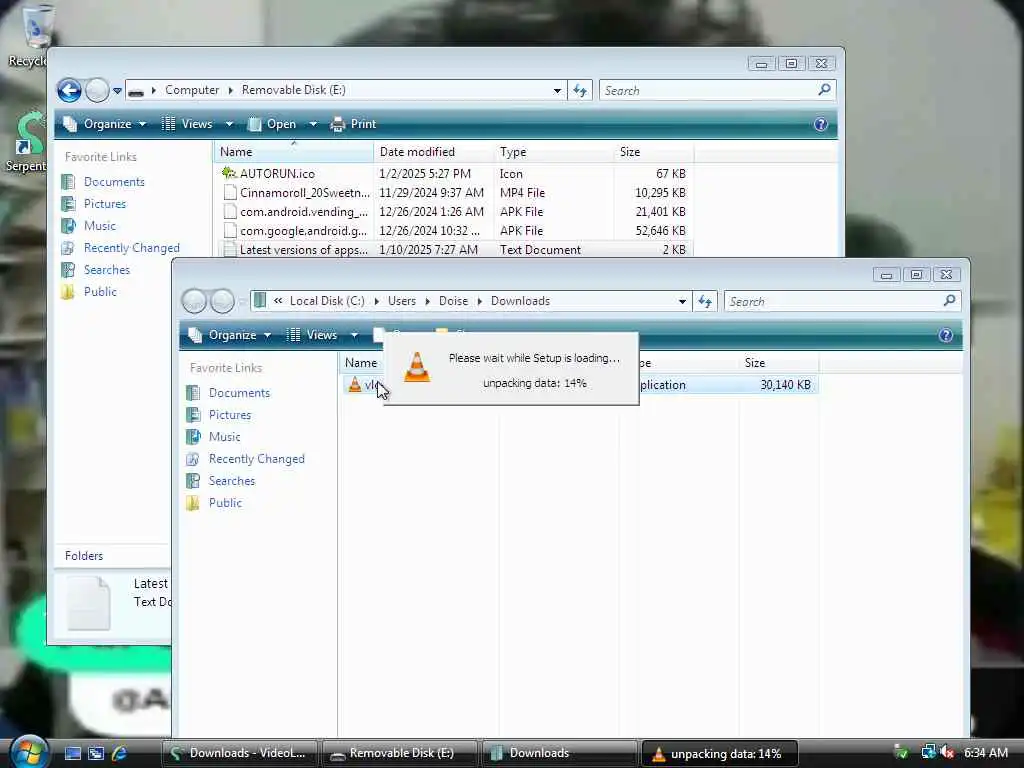Click Back arrow in Removable Disk window
The height and width of the screenshot is (768, 1024).
[69, 90]
